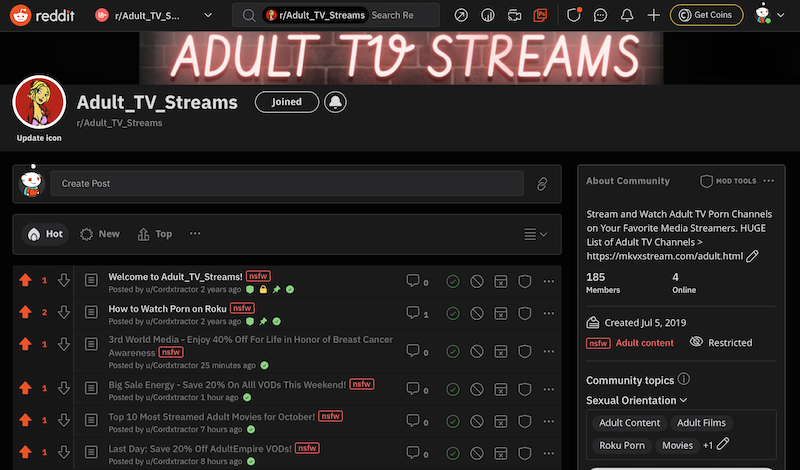Edit the community description pencil icon

tap(752, 256)
